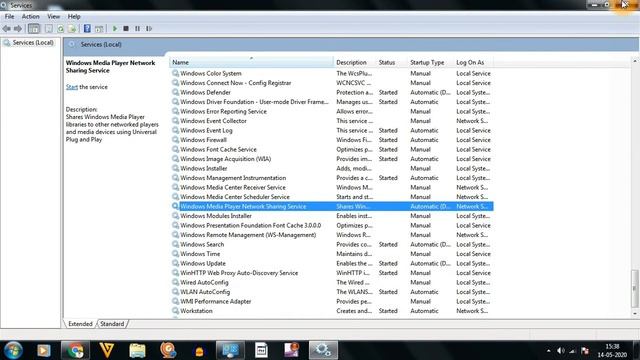Image resolution: width=640 pixels, height=360 pixels.
Task: Show hidden system tray icons arrow
Action: coord(548,351)
